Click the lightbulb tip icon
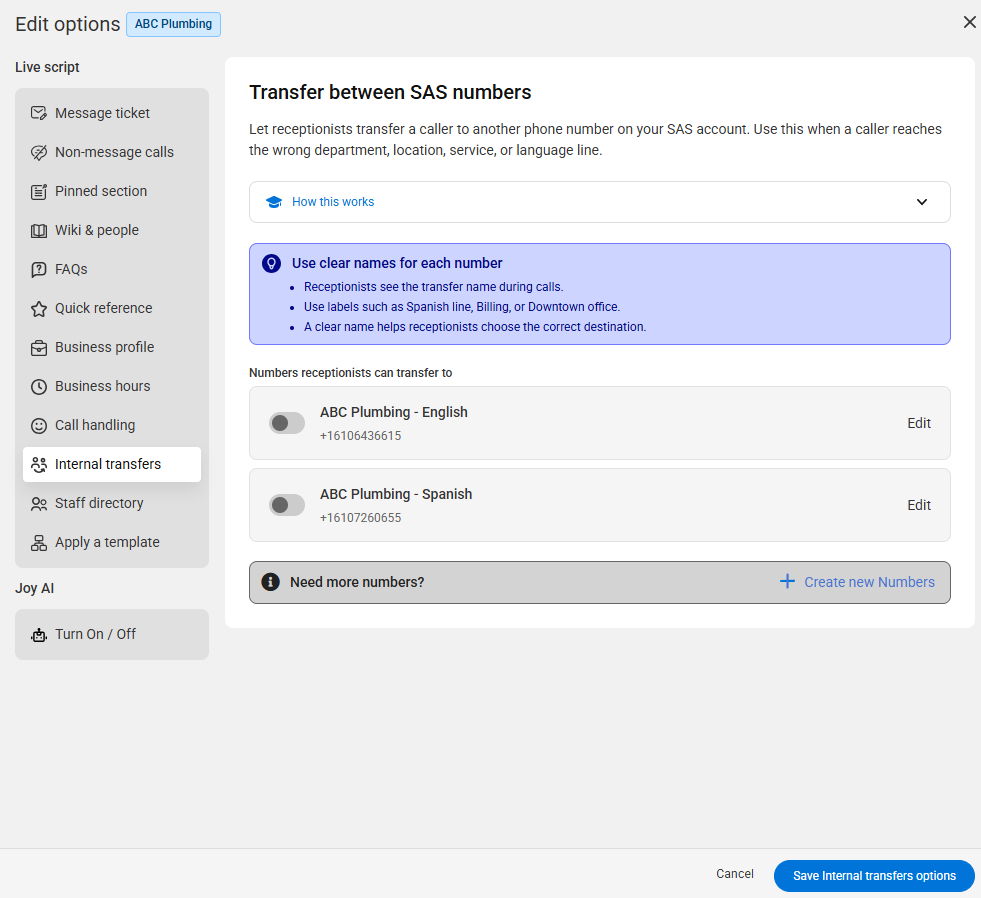 coord(272,263)
